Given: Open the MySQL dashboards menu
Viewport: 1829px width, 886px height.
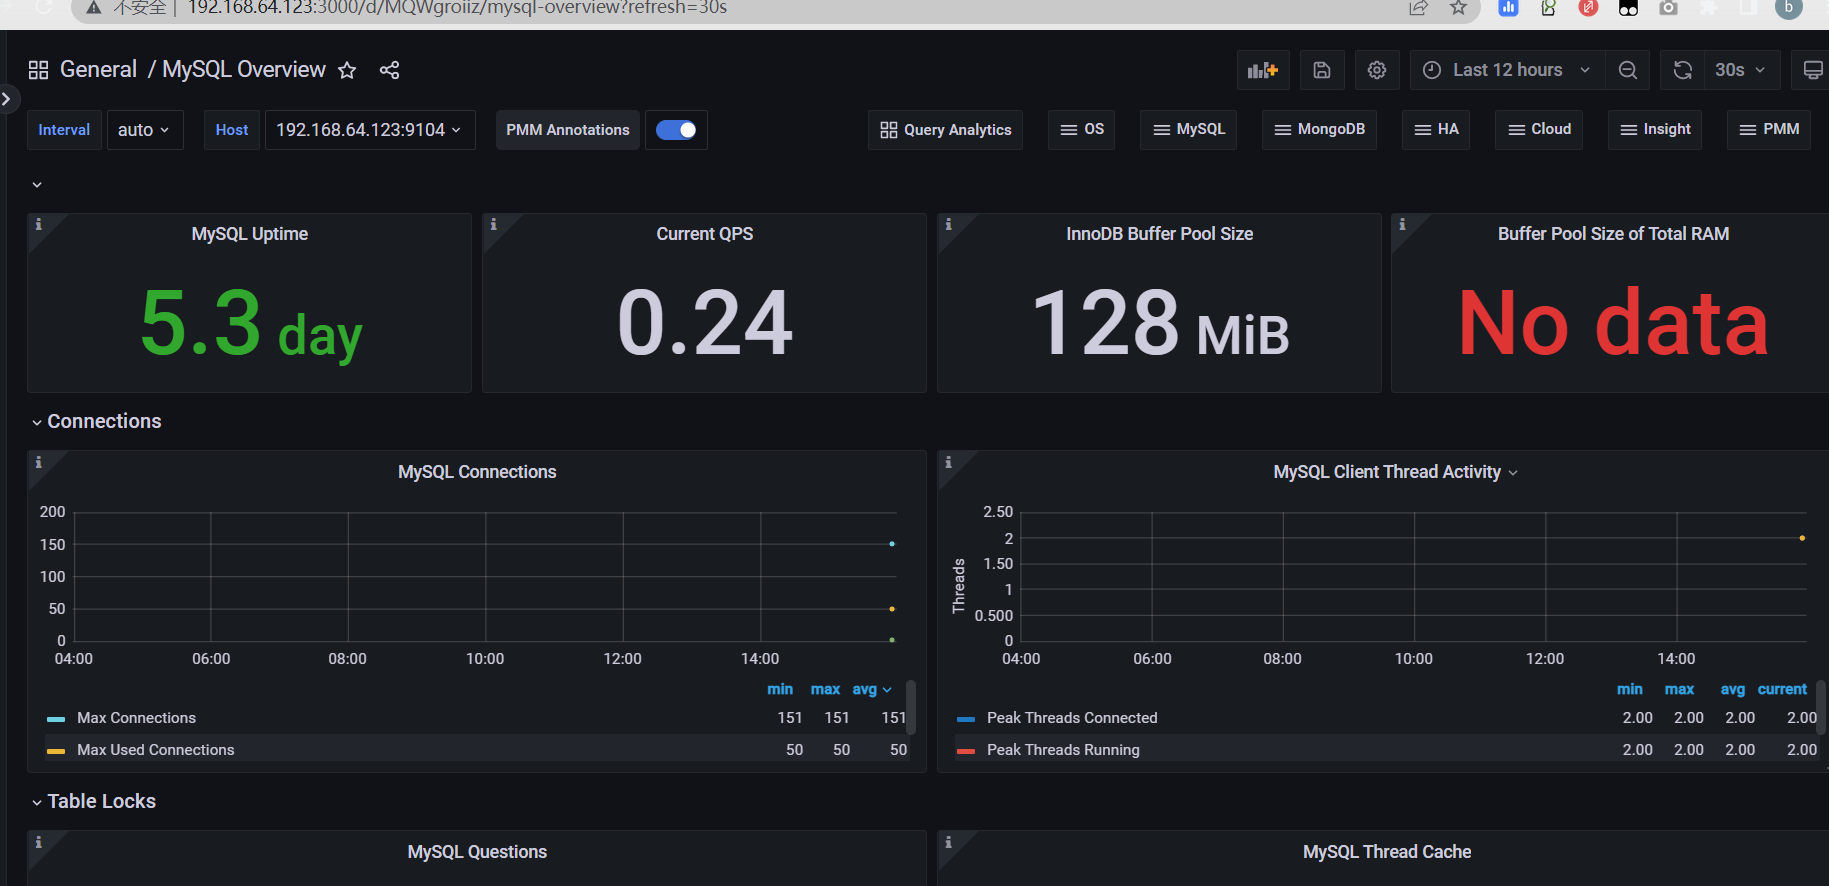Looking at the screenshot, I should tap(1188, 130).
